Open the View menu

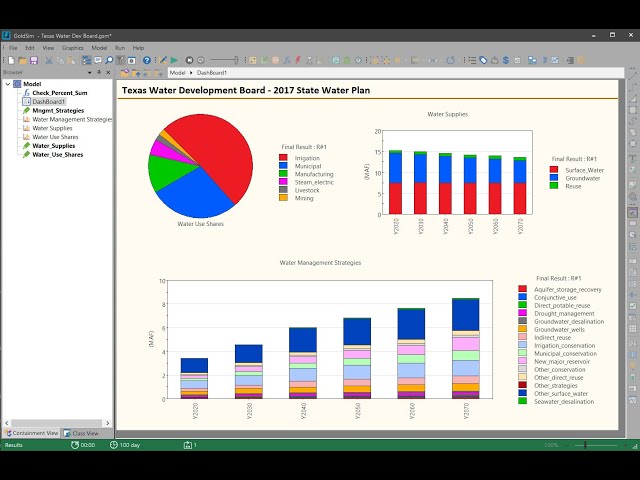pos(48,48)
